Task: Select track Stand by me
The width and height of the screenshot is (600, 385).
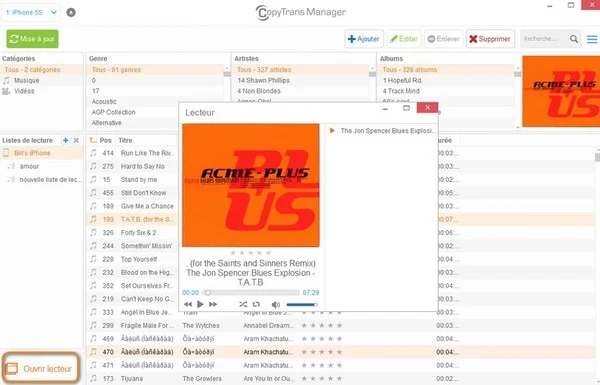Action: pos(139,179)
